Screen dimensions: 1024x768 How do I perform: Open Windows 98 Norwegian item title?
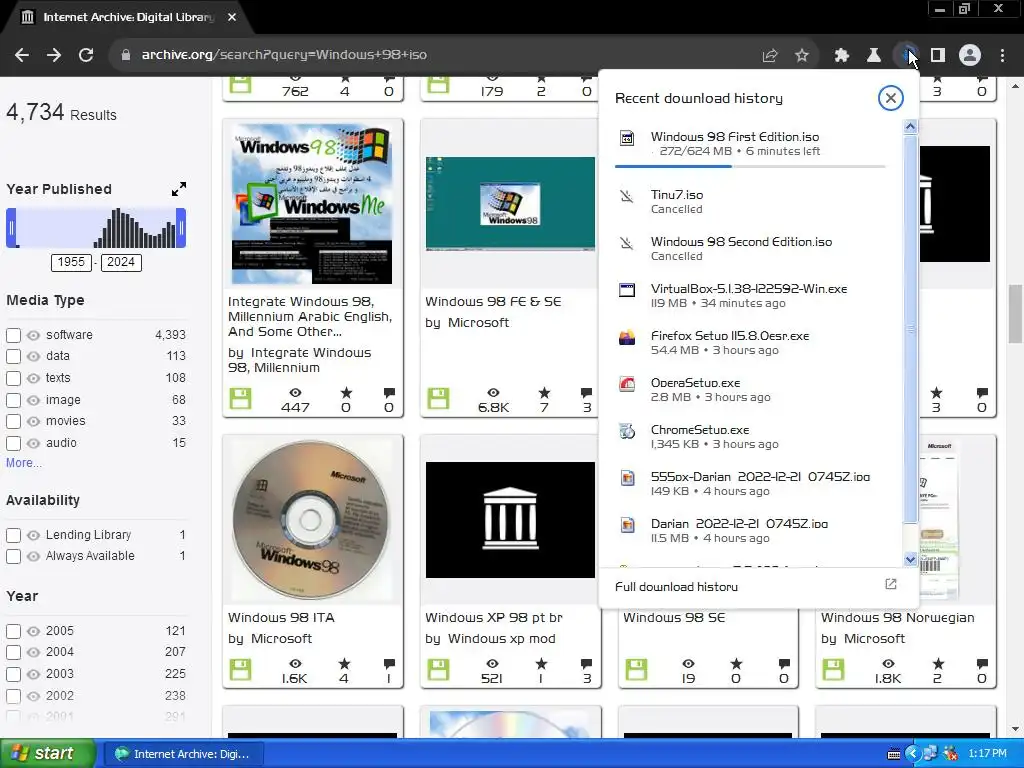tap(897, 617)
